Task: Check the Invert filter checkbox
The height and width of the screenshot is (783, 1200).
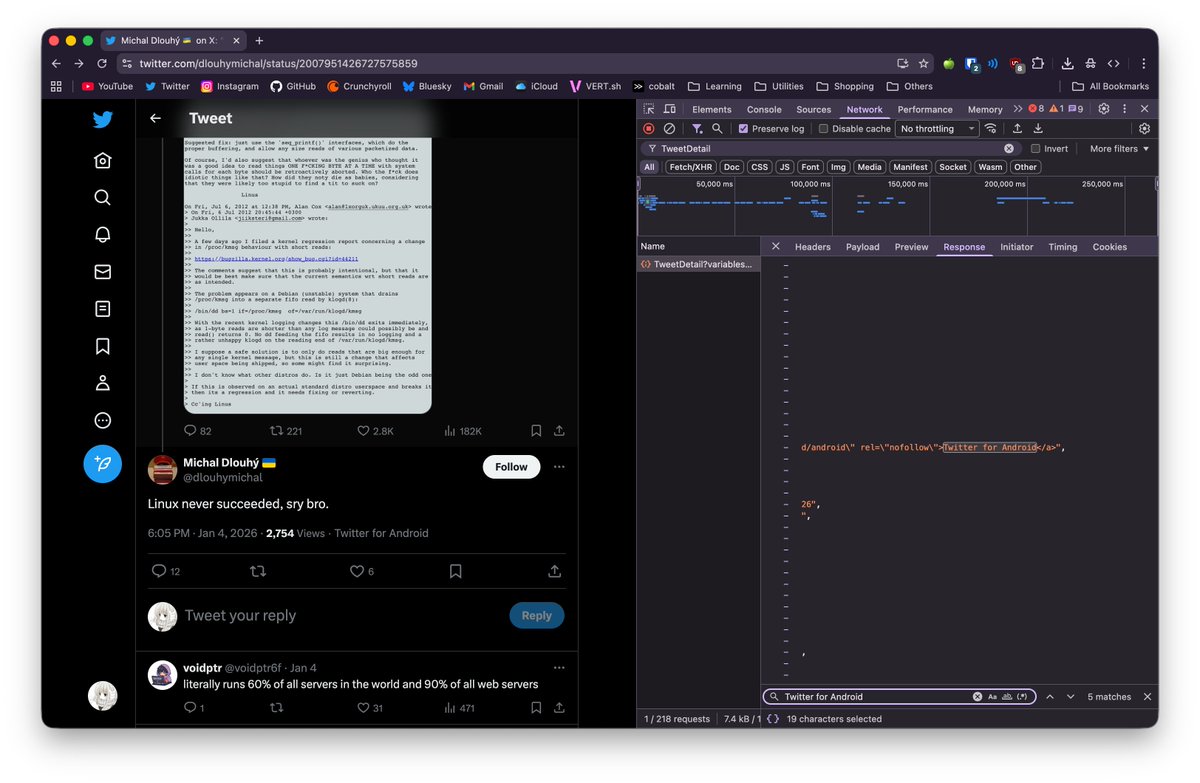Action: (1036, 148)
